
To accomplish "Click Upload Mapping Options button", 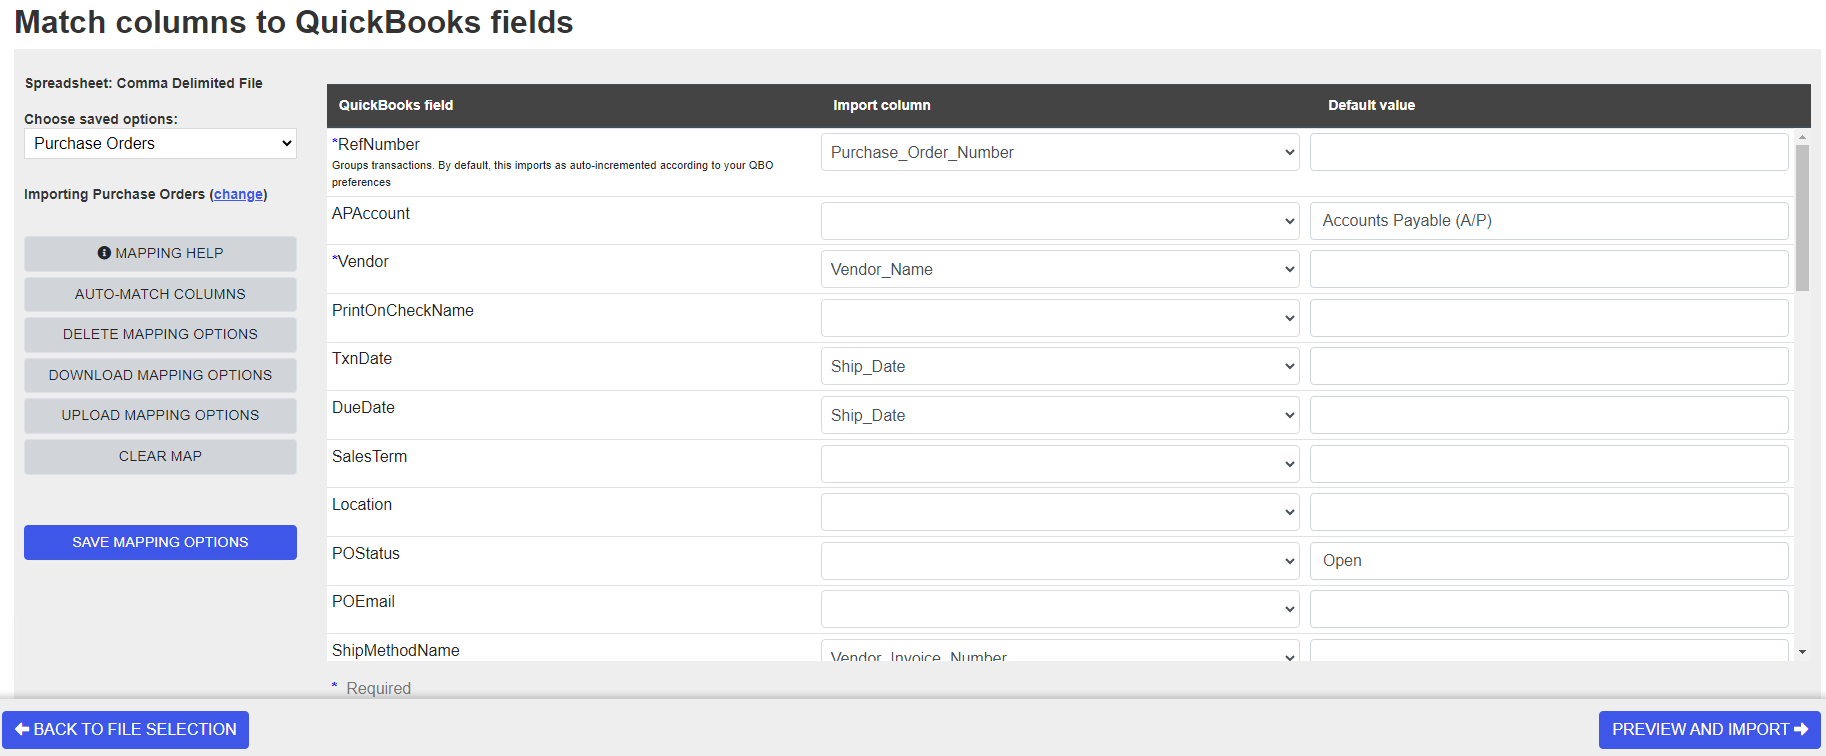I will coord(160,415).
